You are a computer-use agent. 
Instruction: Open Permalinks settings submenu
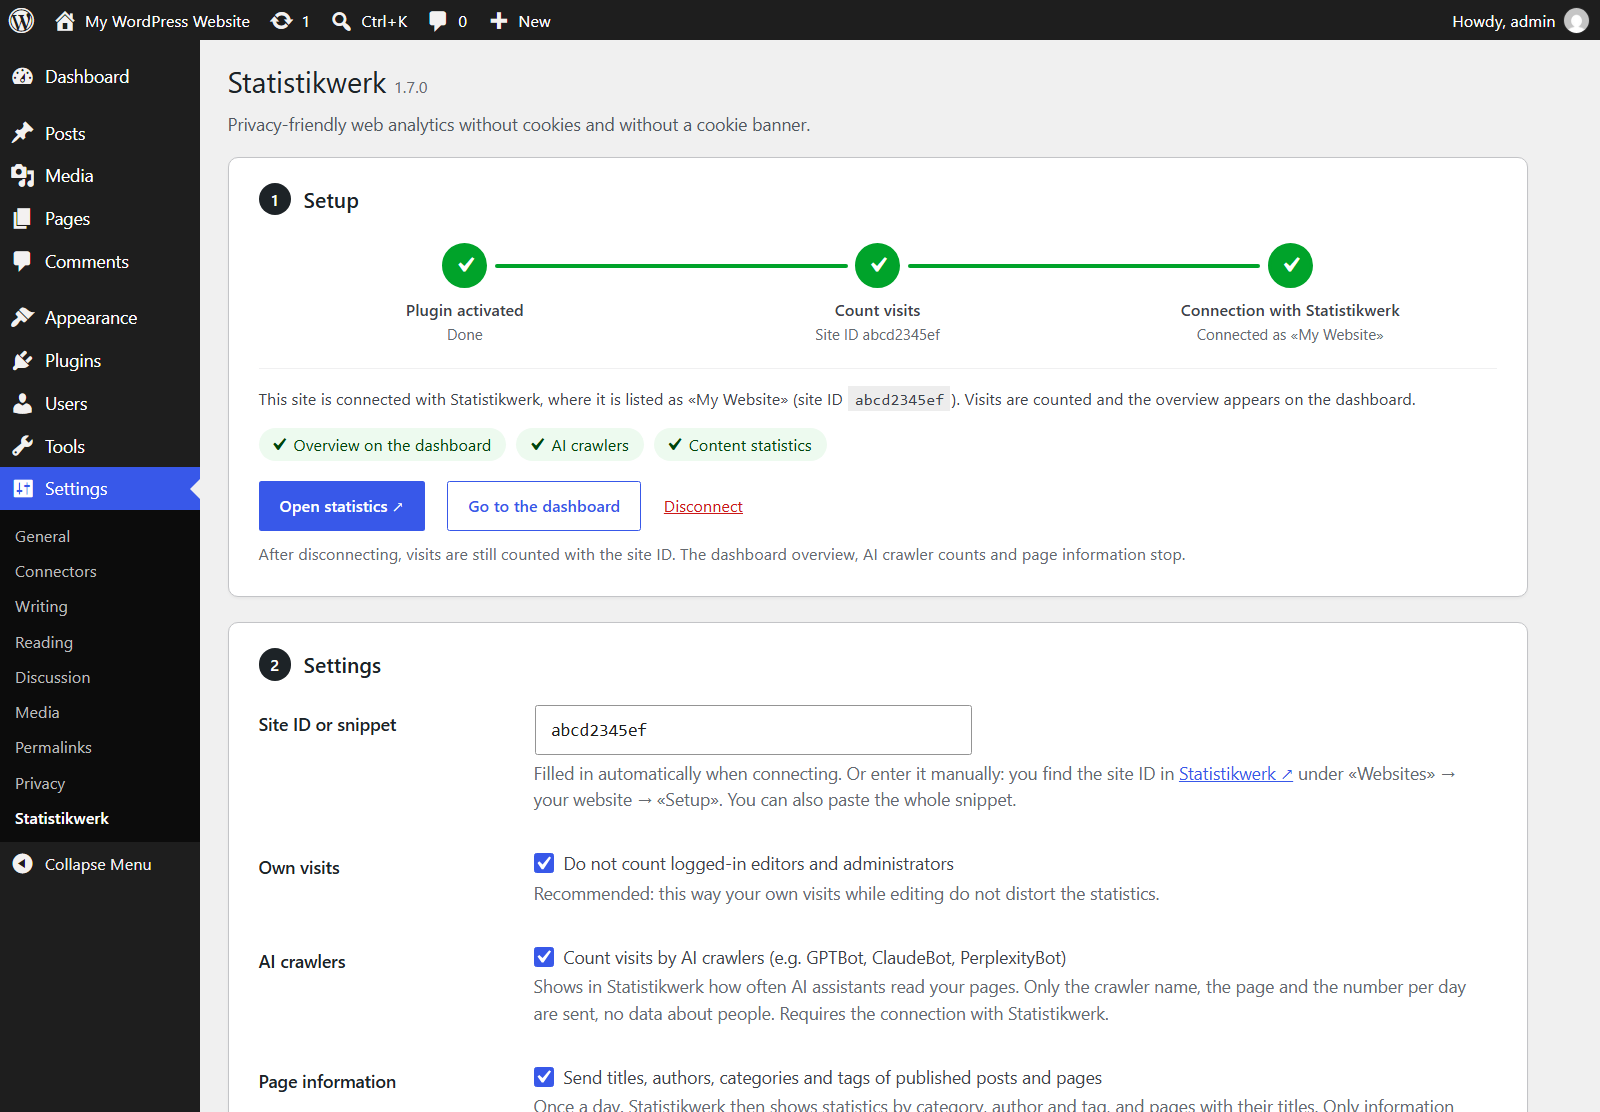coord(53,748)
